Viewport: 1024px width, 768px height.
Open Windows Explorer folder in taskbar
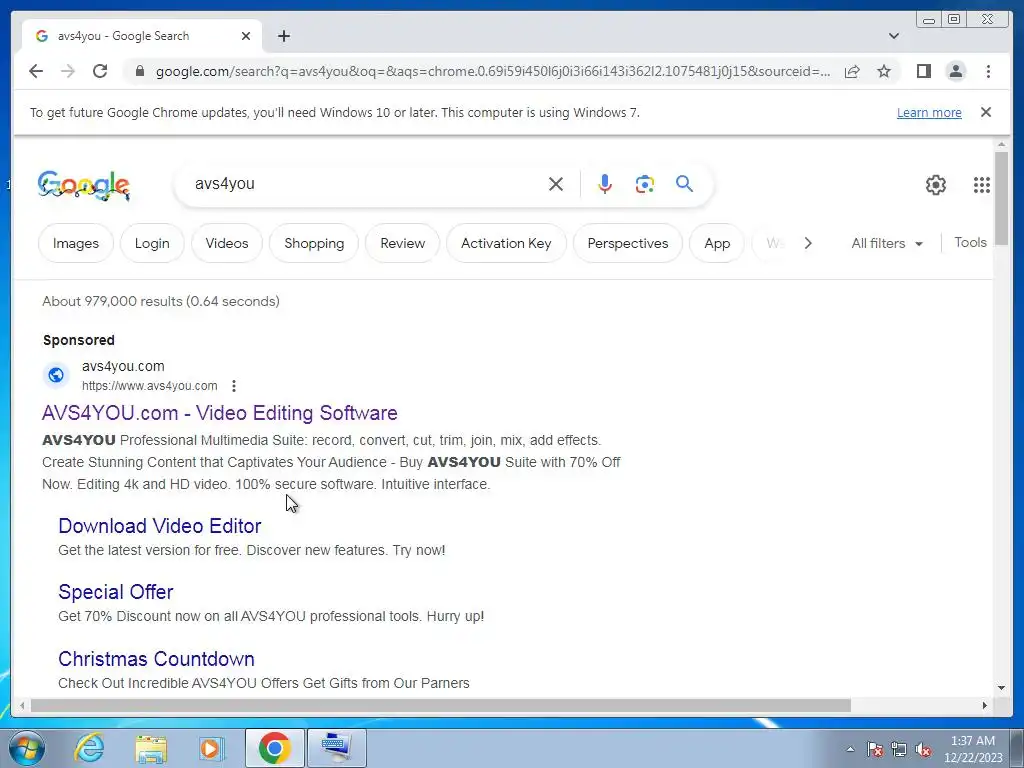[151, 748]
